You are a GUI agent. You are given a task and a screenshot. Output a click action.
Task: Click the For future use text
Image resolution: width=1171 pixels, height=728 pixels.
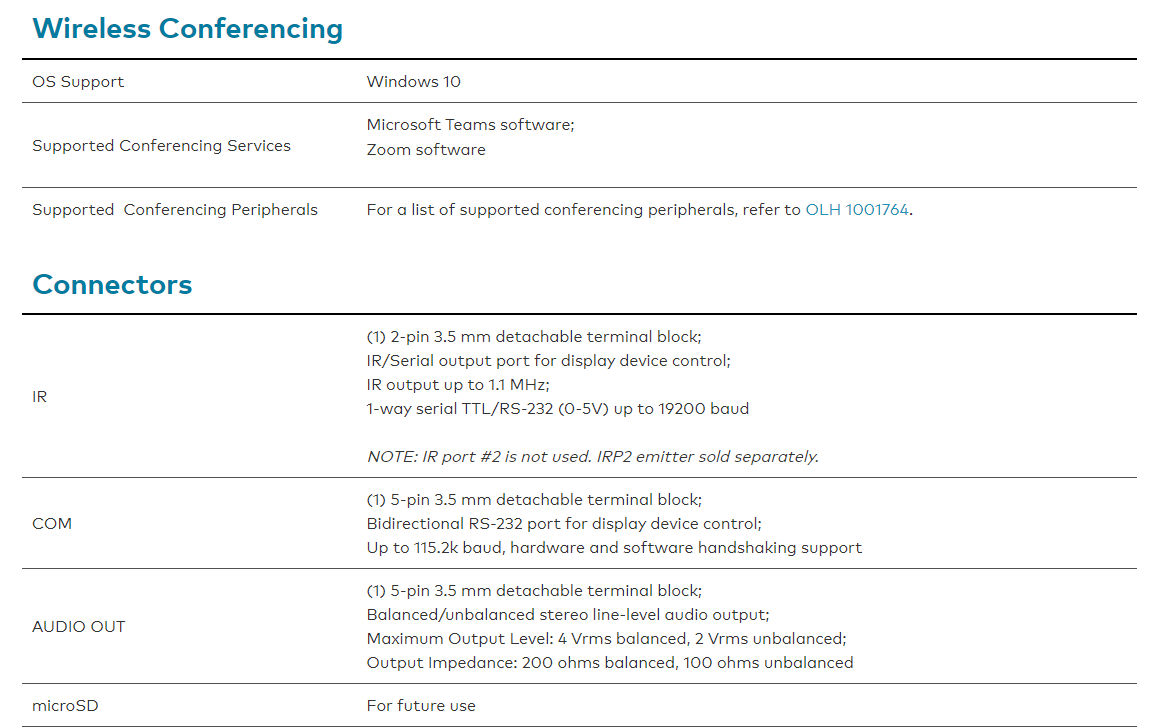[x=421, y=706]
